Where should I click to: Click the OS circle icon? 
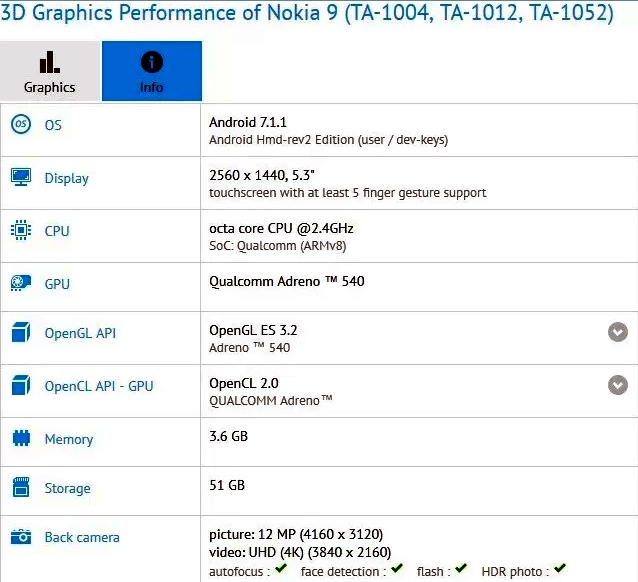tap(21, 125)
